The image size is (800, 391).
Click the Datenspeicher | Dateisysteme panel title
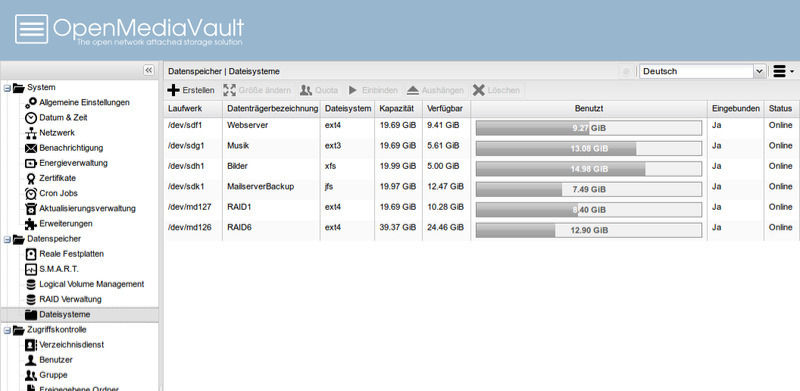(224, 71)
